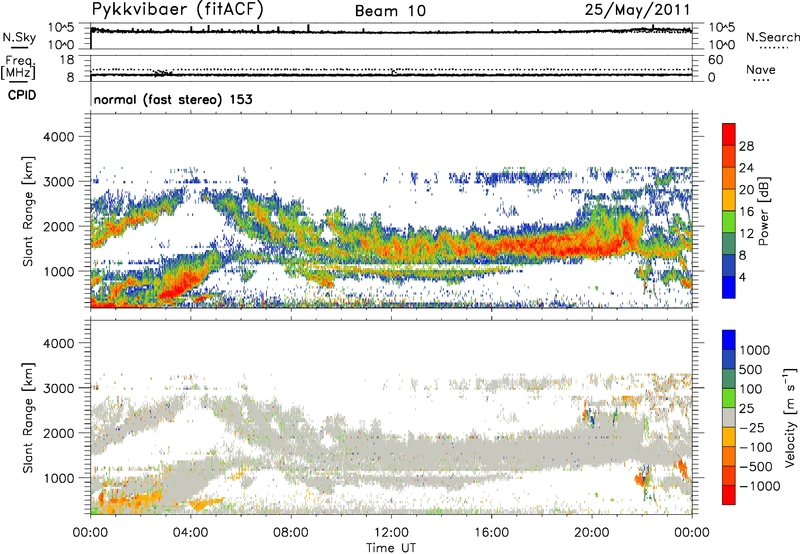
Task: Click the 'Beam 10' label
Action: [390, 11]
